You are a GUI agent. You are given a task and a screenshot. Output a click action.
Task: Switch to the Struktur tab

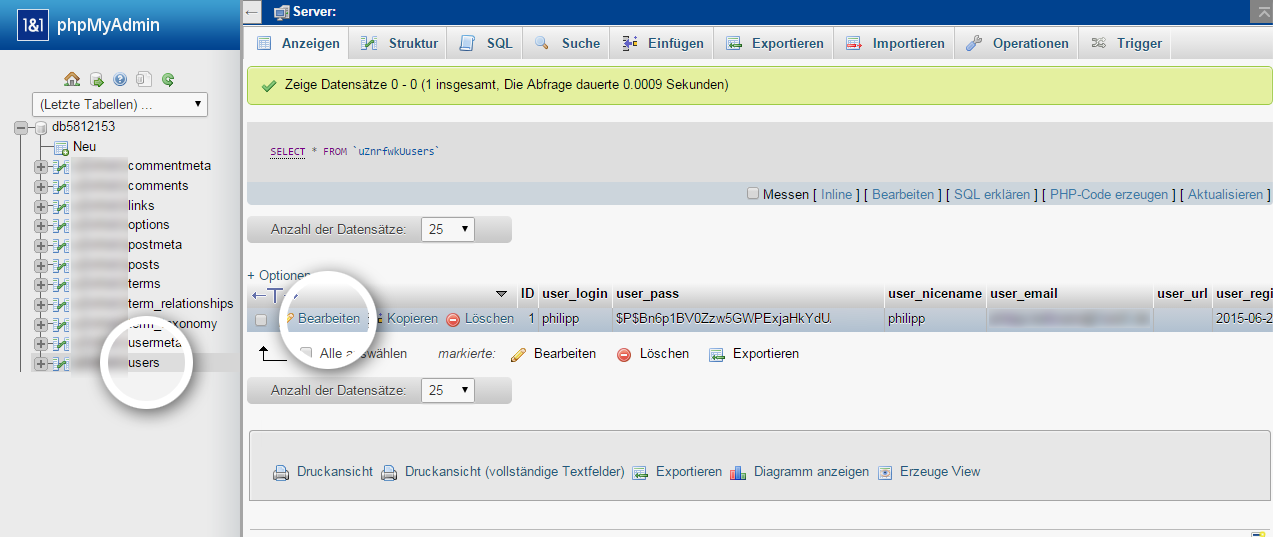point(400,43)
